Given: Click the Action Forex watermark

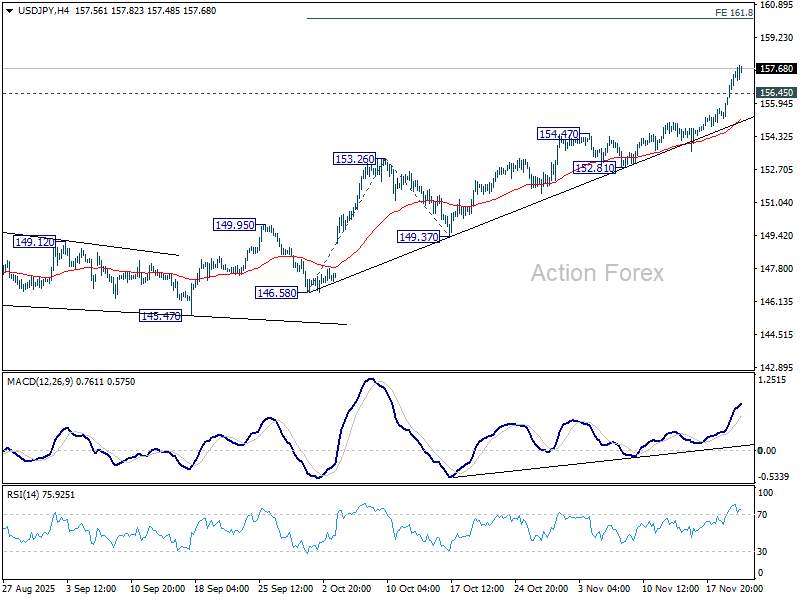Looking at the screenshot, I should tap(596, 273).
